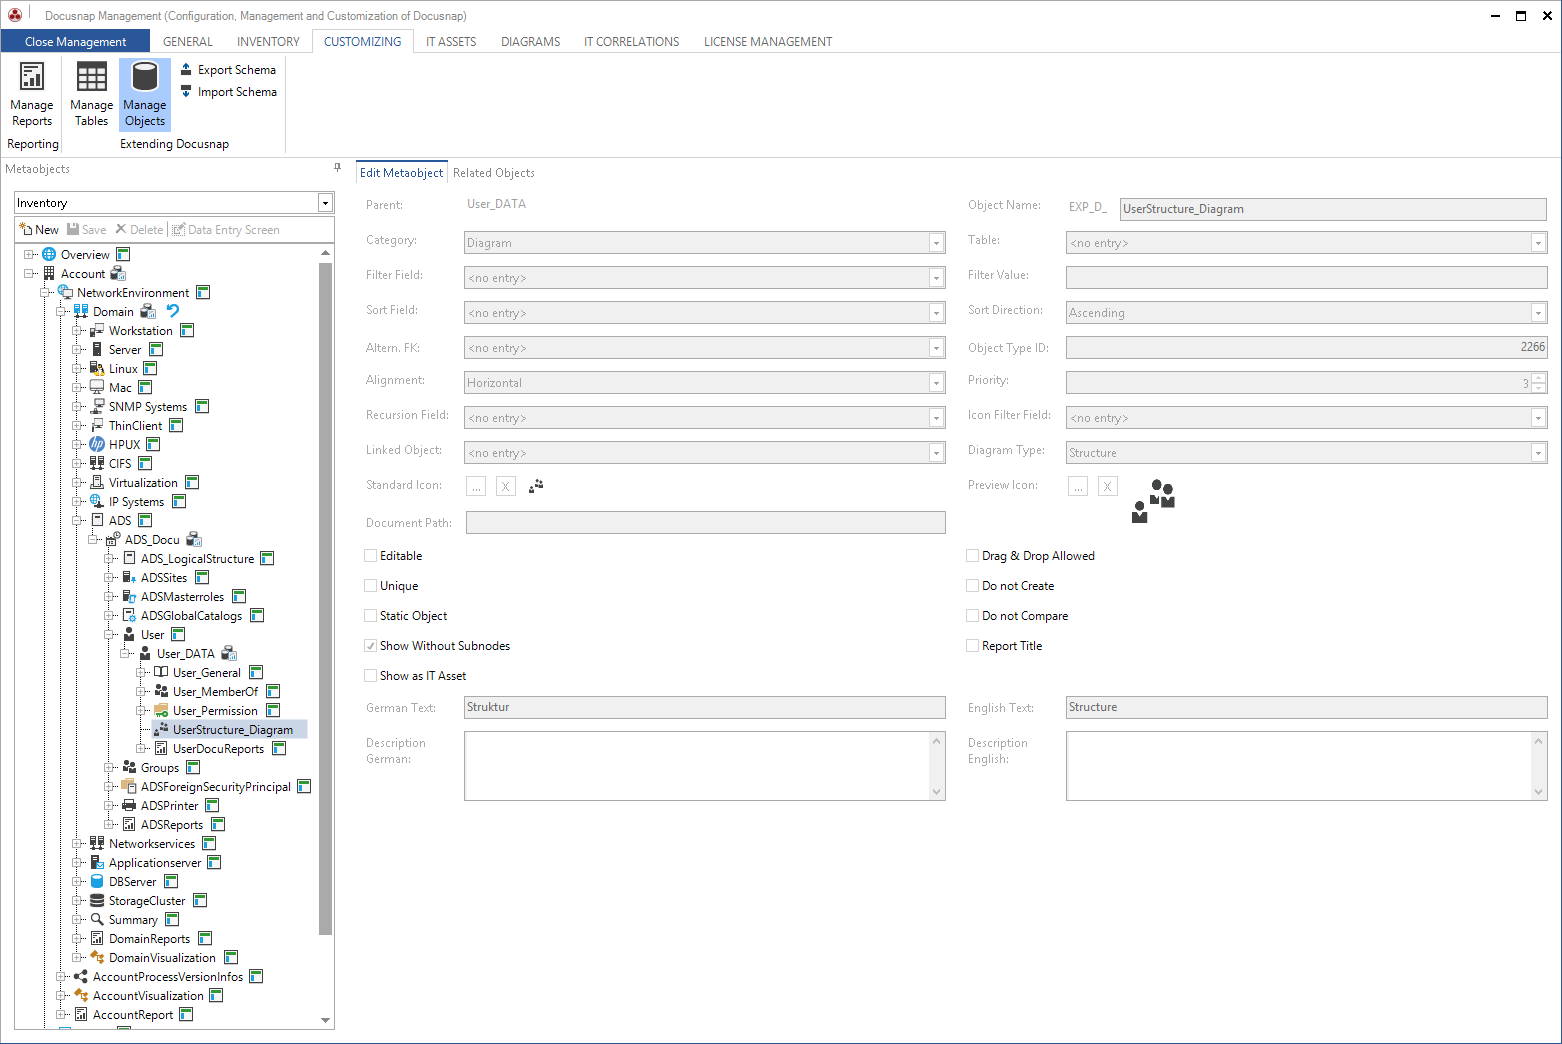Viewport: 1562px width, 1044px height.
Task: Open Data Entry Screen
Action: click(226, 230)
